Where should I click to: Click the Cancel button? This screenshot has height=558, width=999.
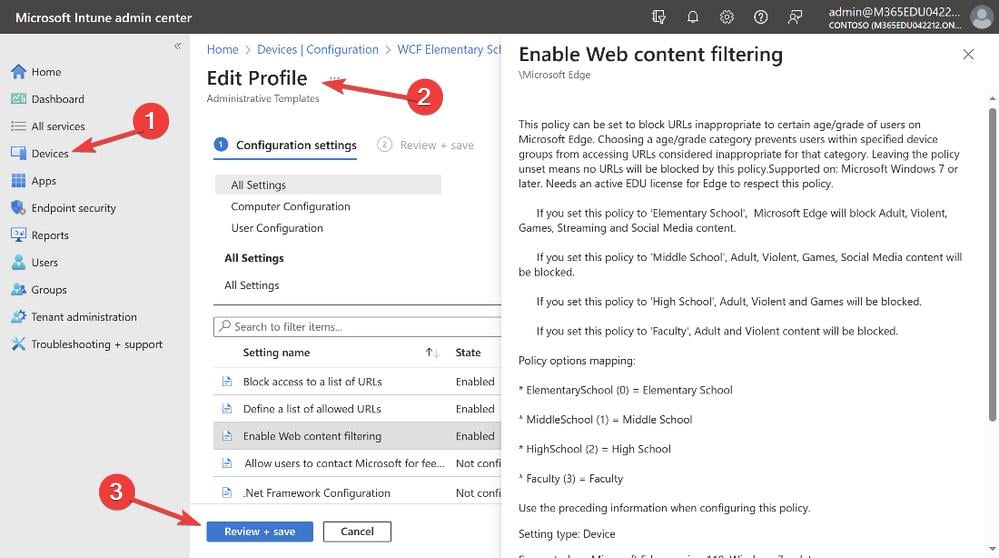357,531
